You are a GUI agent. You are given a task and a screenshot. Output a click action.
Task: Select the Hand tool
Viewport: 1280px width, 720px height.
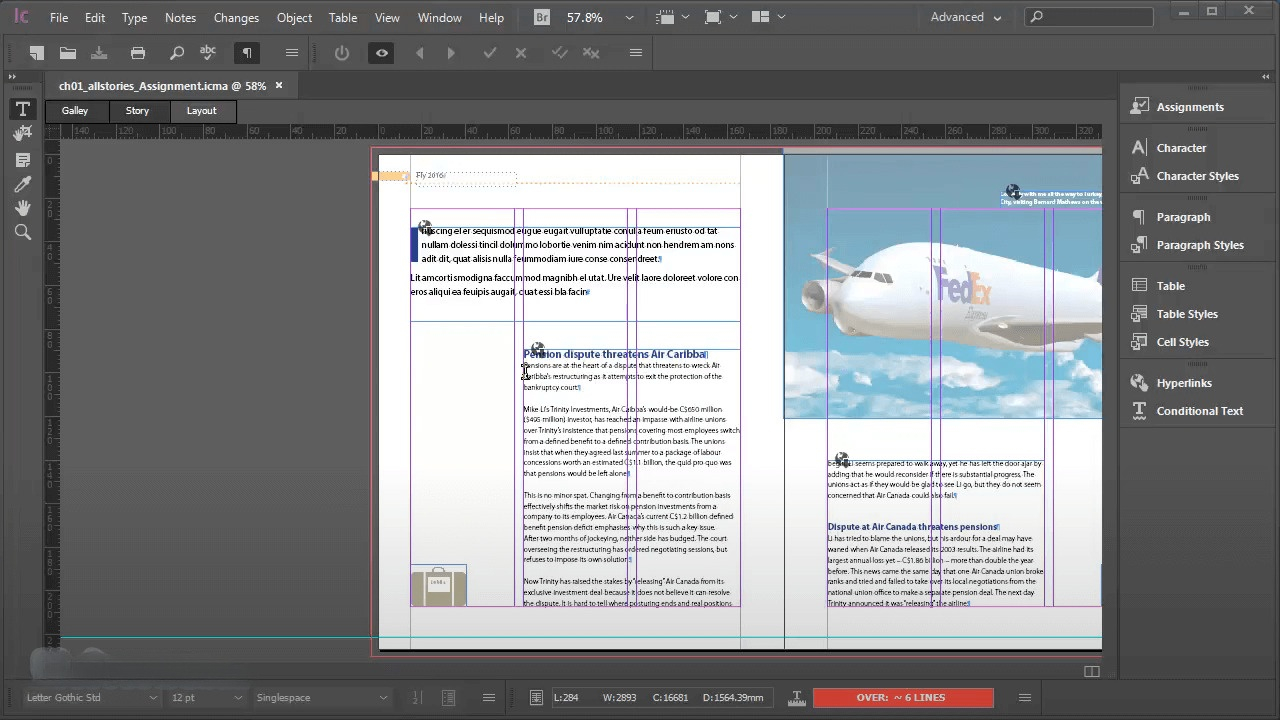coord(23,208)
